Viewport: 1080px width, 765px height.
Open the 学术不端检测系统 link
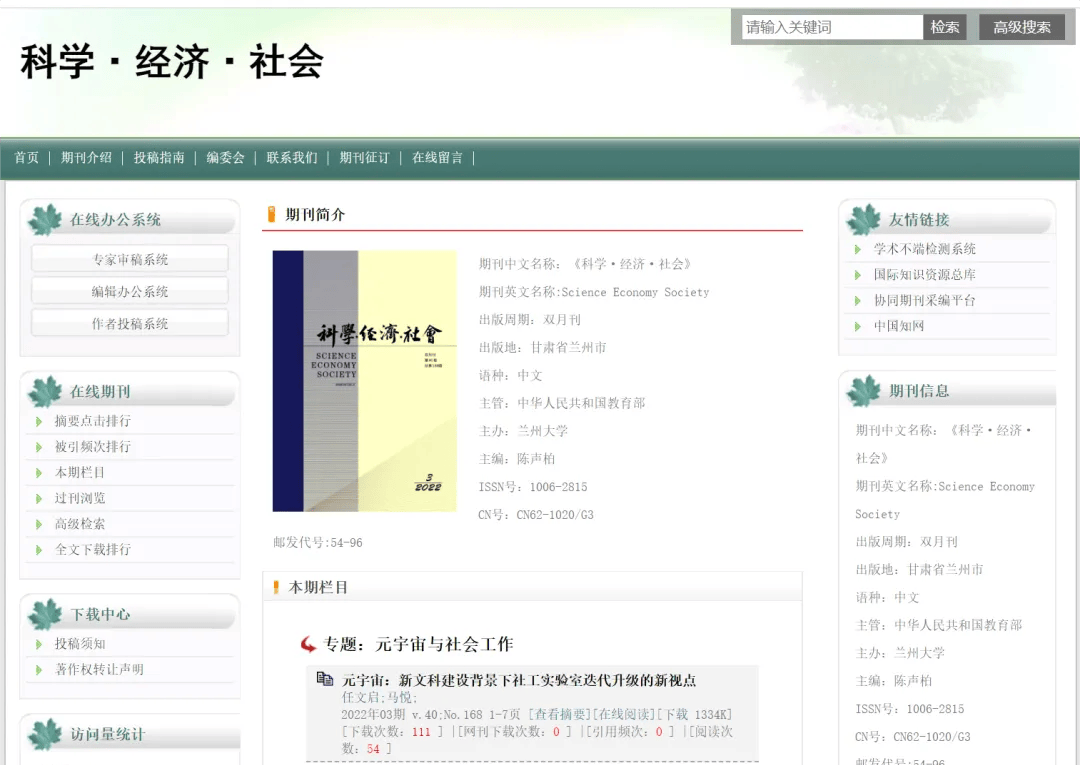coord(924,249)
